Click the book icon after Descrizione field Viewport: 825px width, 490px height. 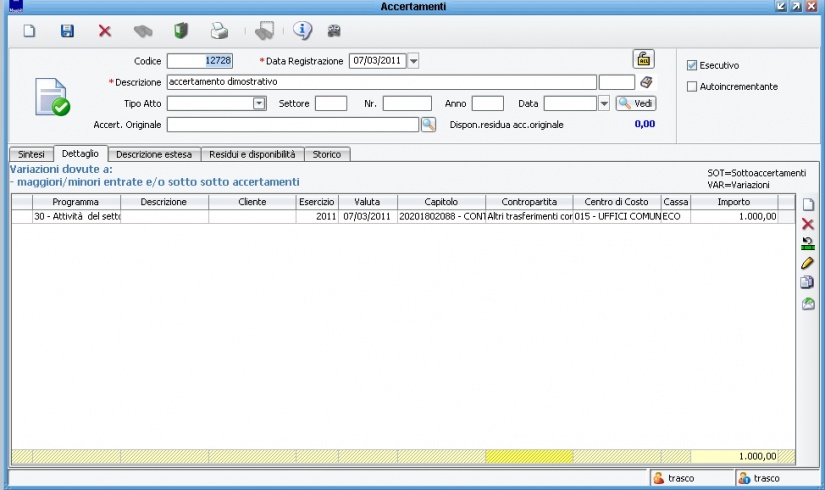coord(646,82)
